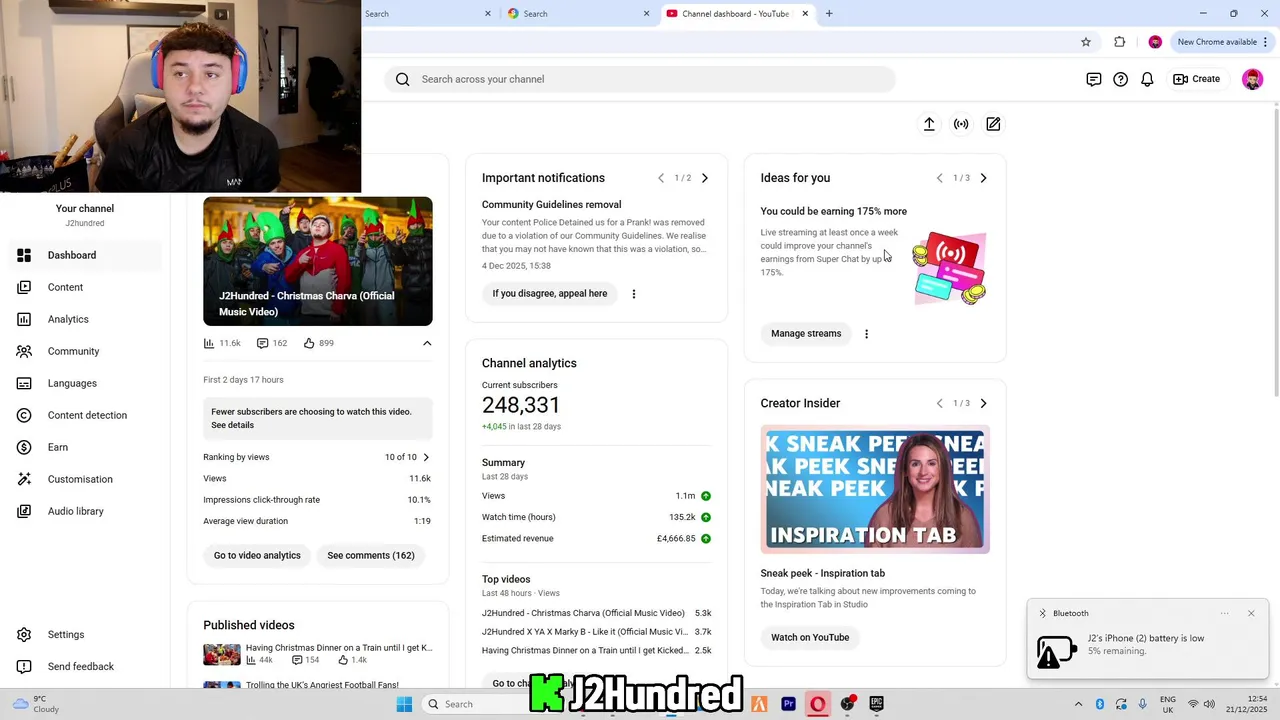1280x720 pixels.
Task: Click the Manage streams button
Action: pyautogui.click(x=806, y=333)
